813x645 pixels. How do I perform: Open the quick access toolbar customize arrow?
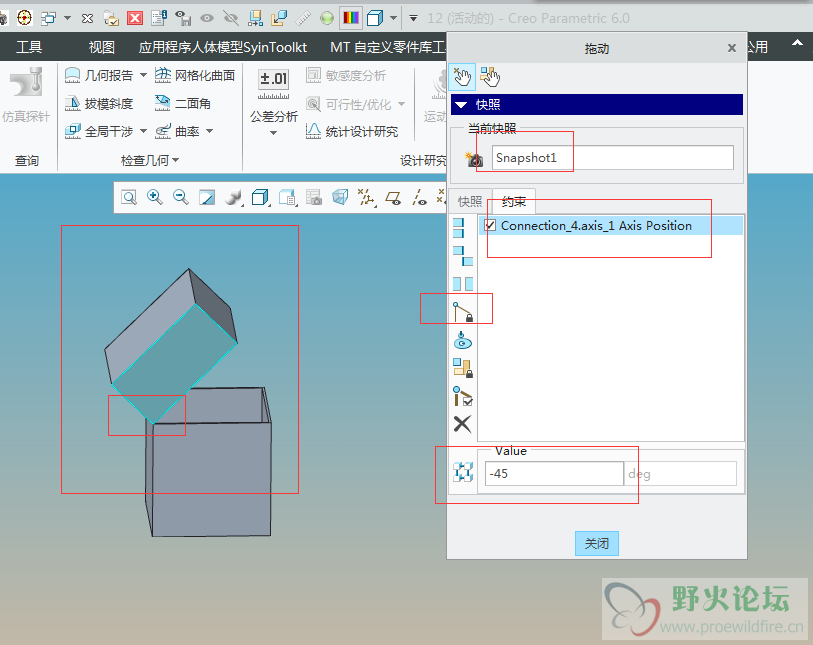(x=413, y=19)
